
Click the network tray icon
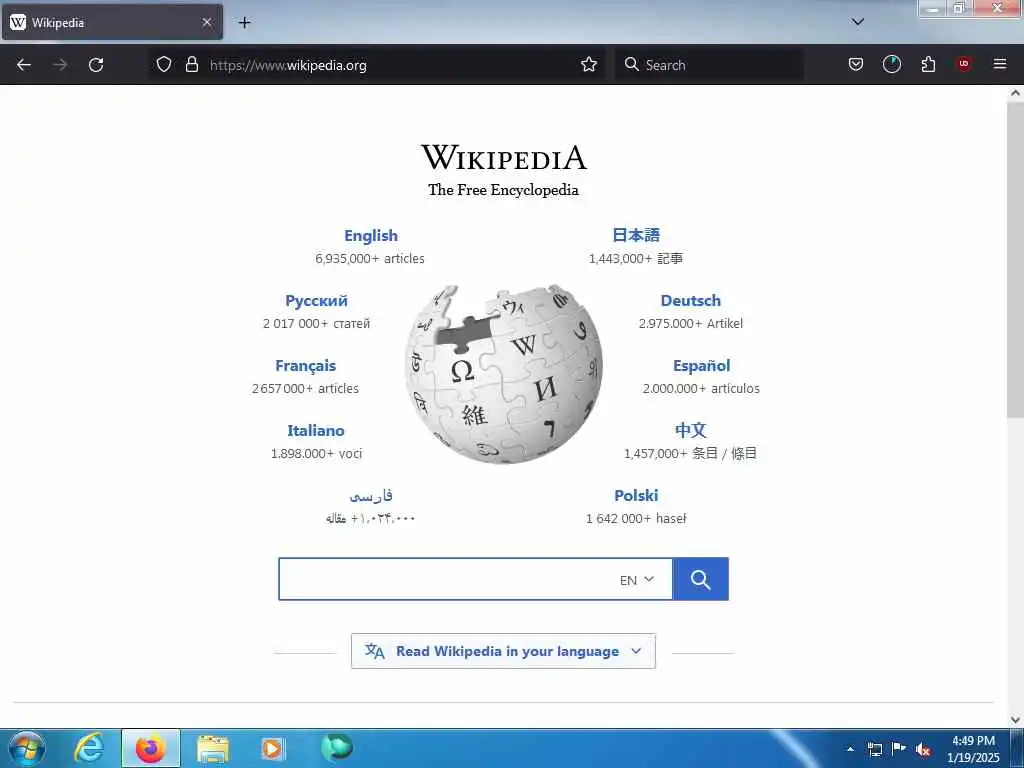(874, 749)
